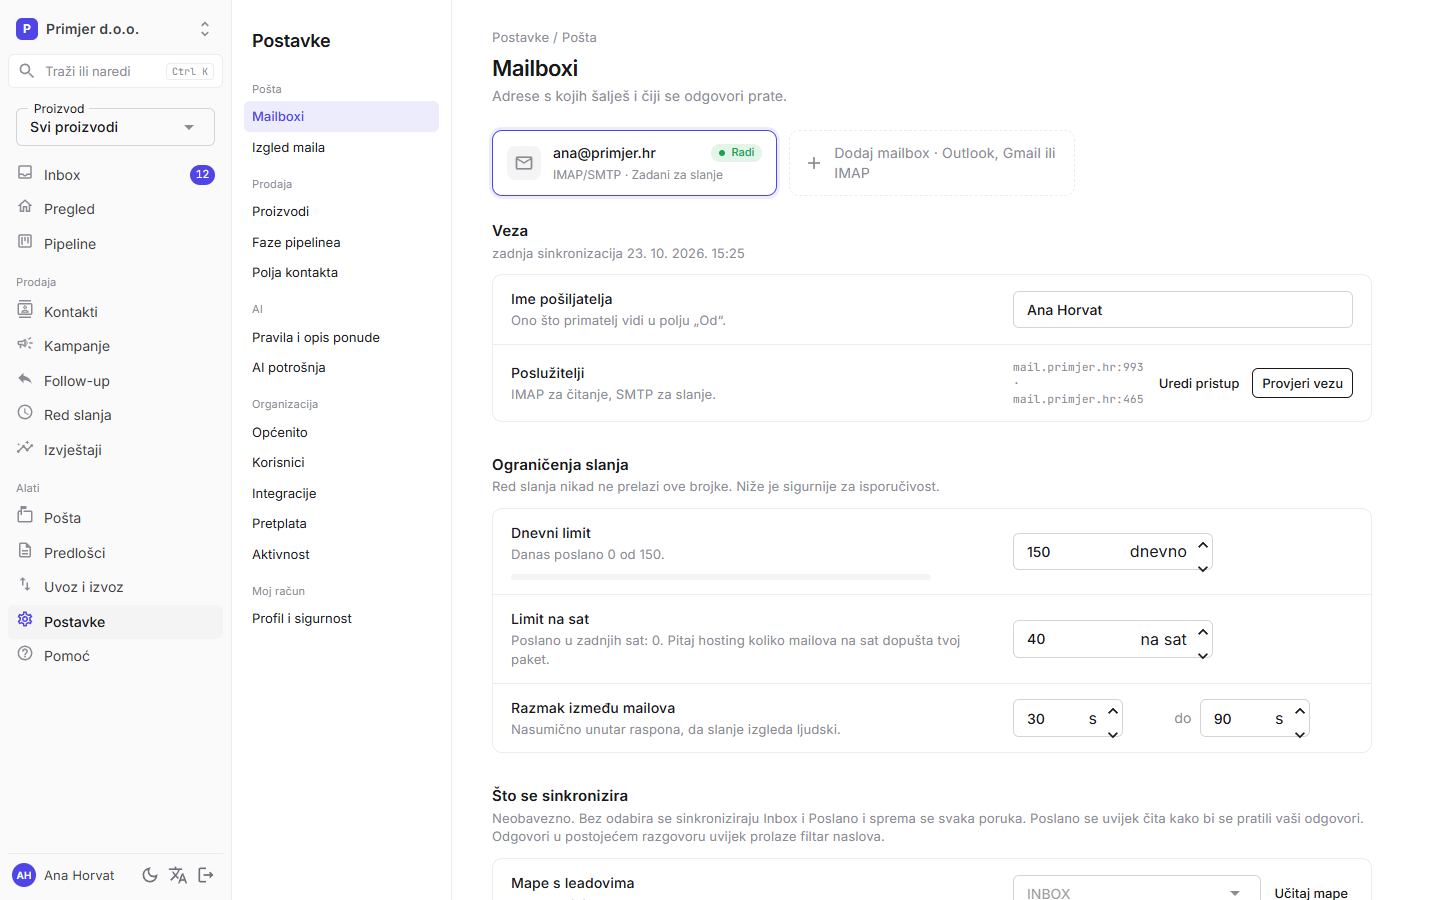Click the Postavke breadcrumb link
This screenshot has width=1440, height=900.
coord(520,37)
